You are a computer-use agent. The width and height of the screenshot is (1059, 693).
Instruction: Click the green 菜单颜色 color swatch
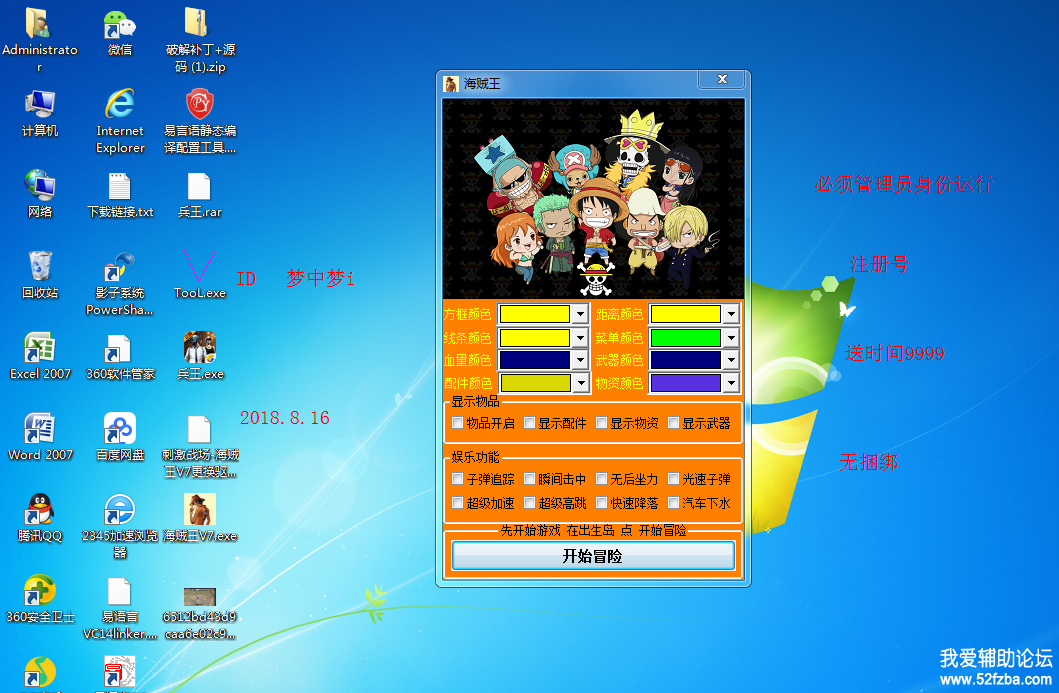(x=686, y=337)
